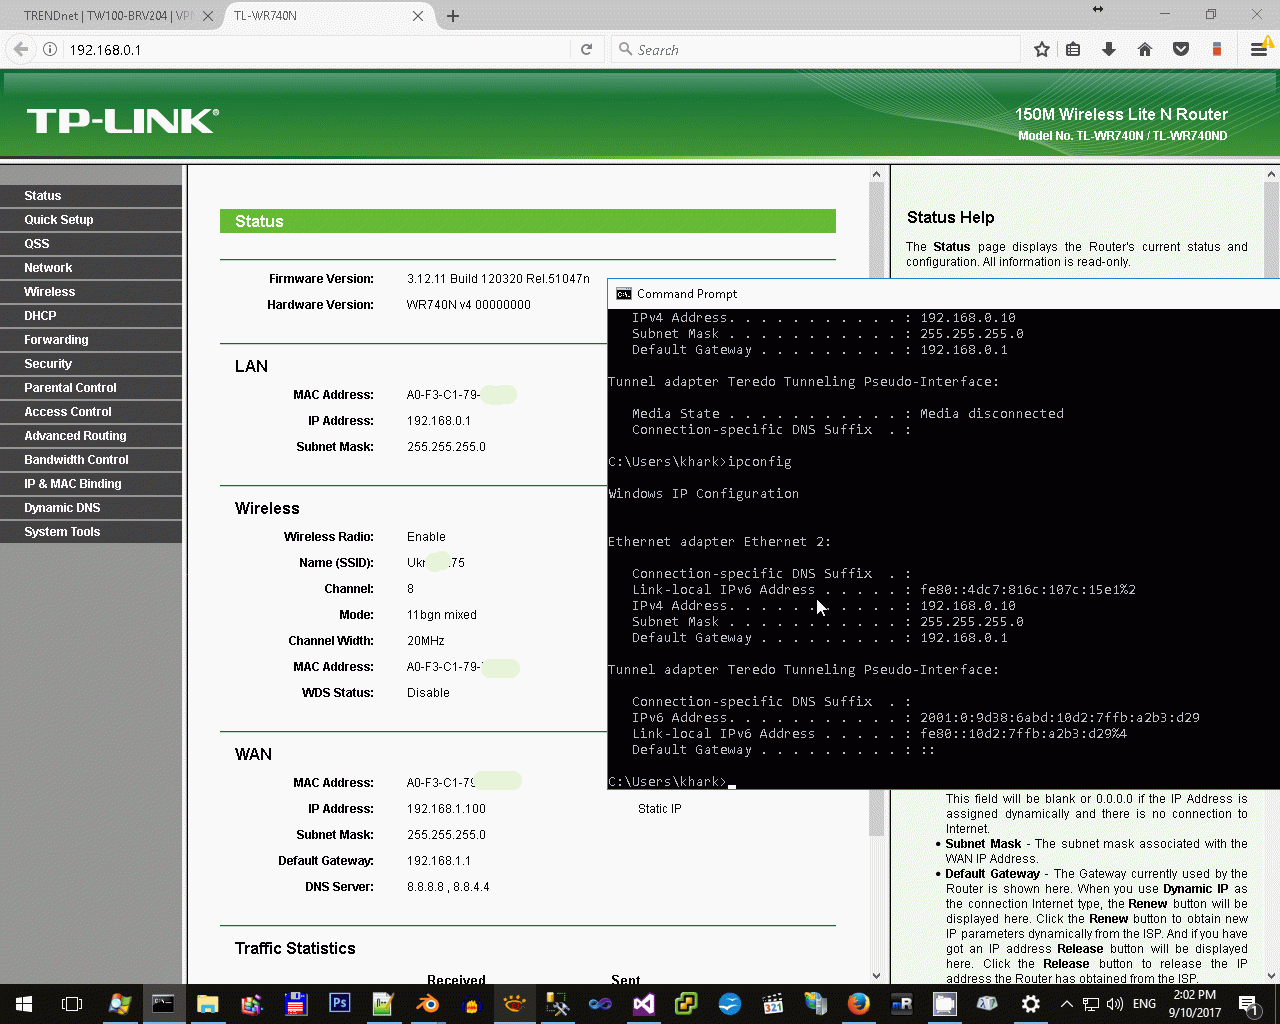This screenshot has height=1024, width=1280.
Task: Open the Status menu in router sidebar
Action: [x=91, y=196]
